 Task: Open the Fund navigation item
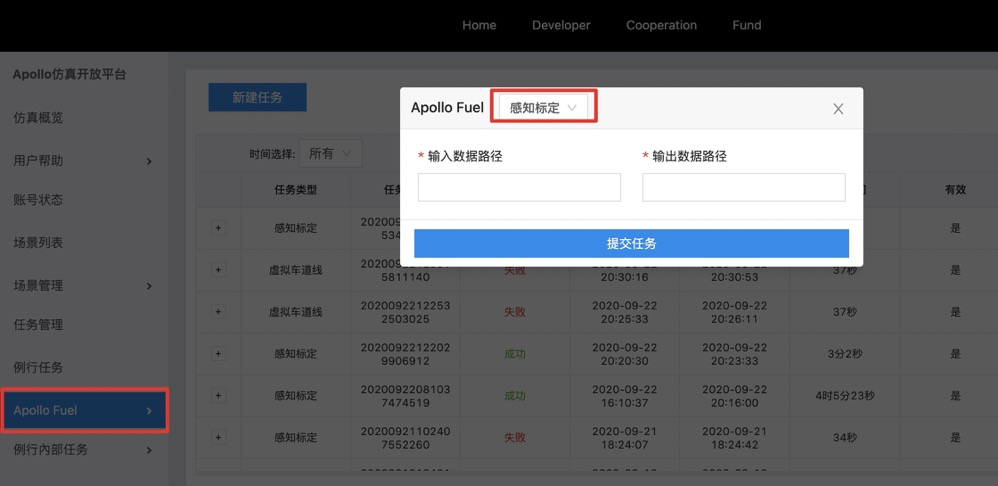(x=747, y=25)
